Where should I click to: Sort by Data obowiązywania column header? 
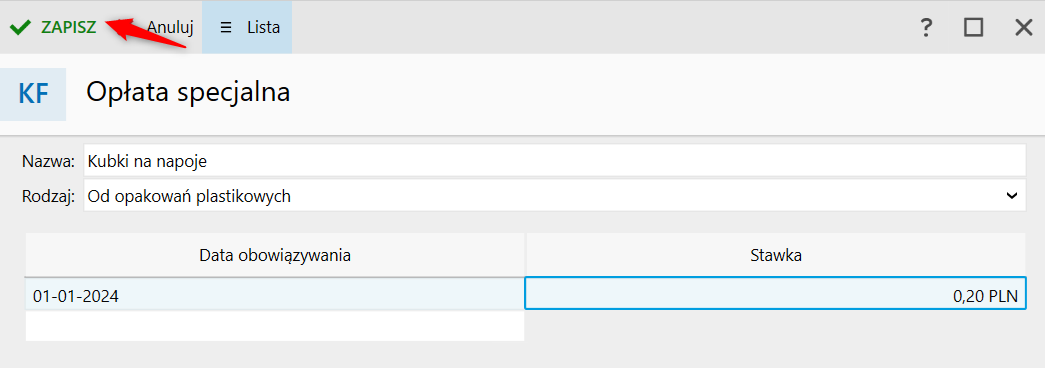(275, 255)
